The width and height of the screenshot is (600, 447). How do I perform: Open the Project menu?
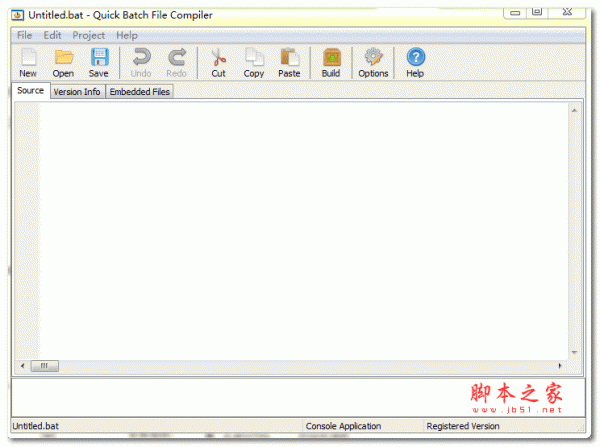click(89, 36)
